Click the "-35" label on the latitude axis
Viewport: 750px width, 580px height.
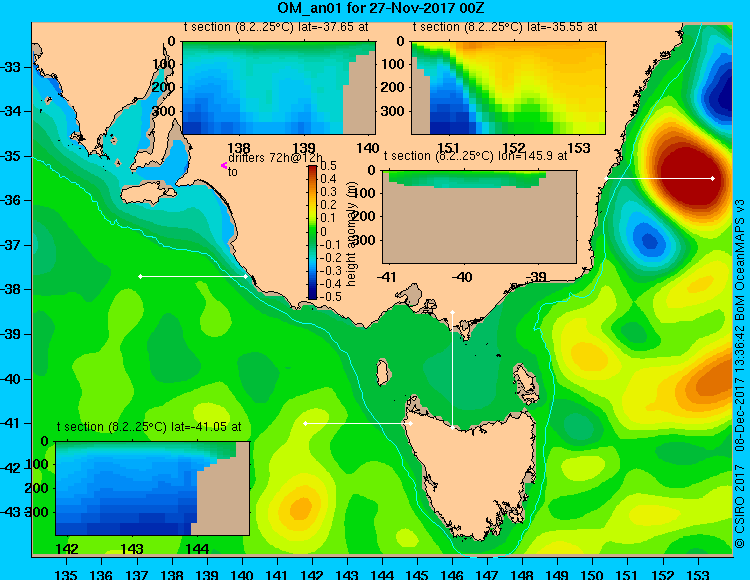[11, 156]
